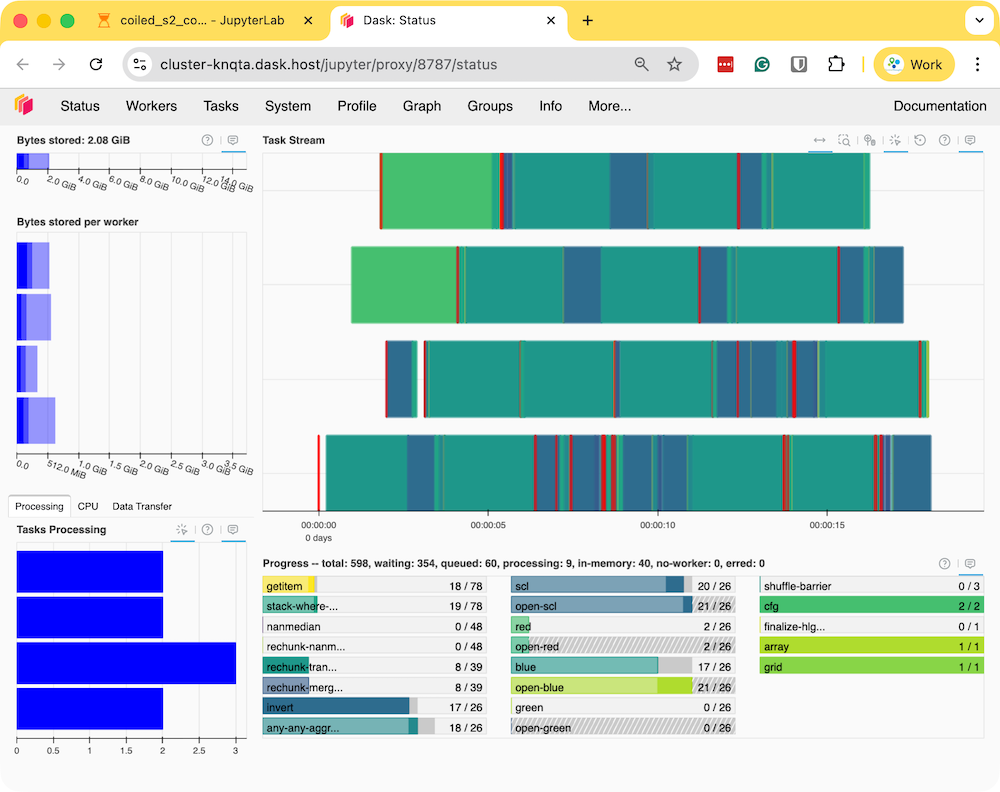Bookmark this page with the star icon
This screenshot has height=792, width=1000.
[675, 64]
